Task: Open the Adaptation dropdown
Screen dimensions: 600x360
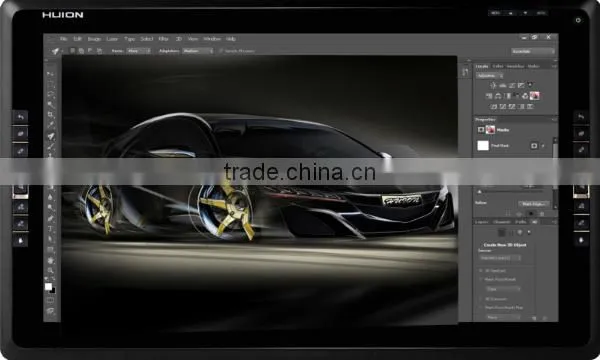Action: click(197, 51)
